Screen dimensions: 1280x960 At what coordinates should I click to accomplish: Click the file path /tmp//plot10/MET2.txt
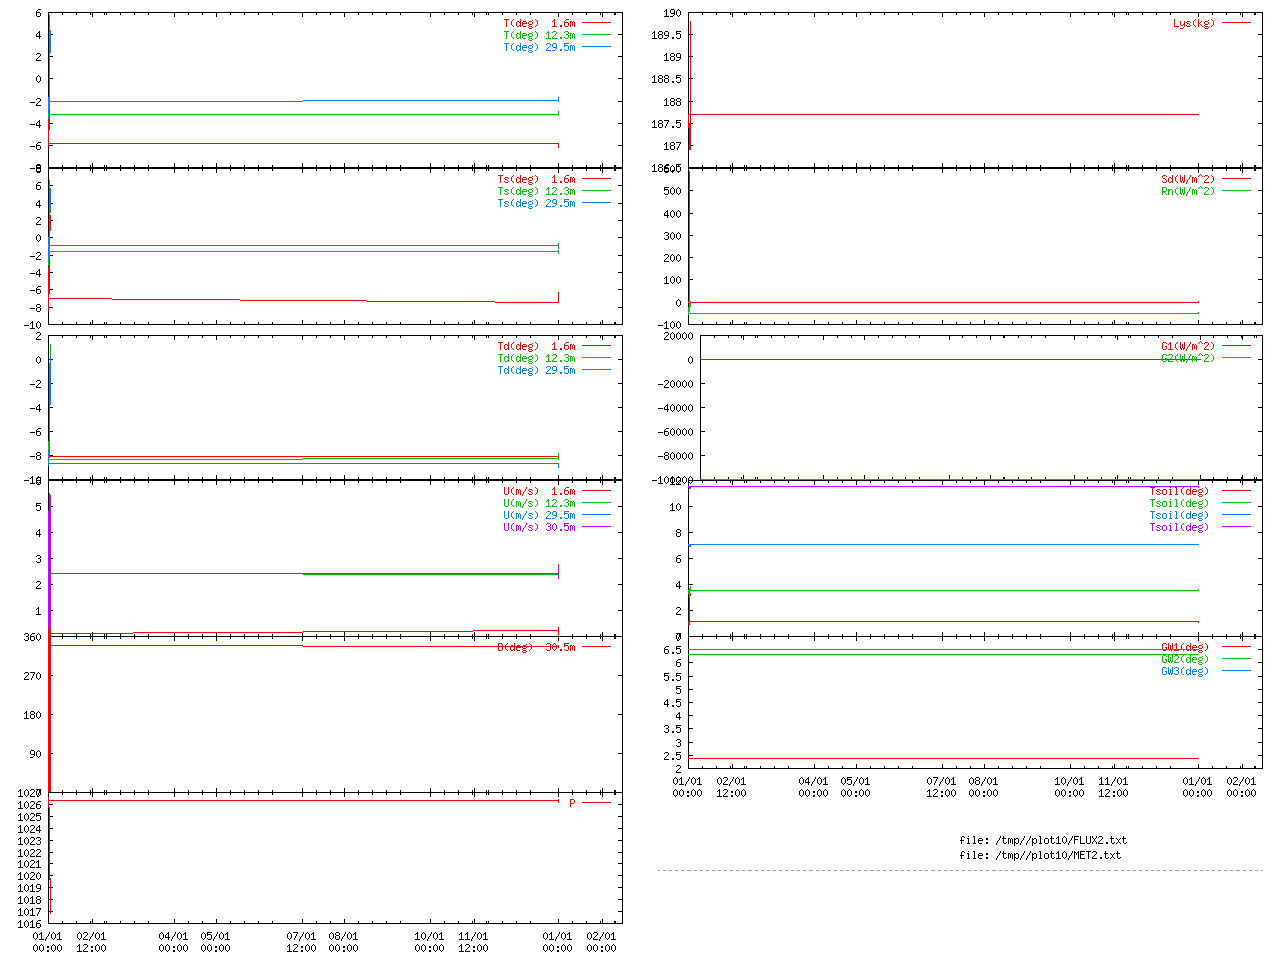1057,855
